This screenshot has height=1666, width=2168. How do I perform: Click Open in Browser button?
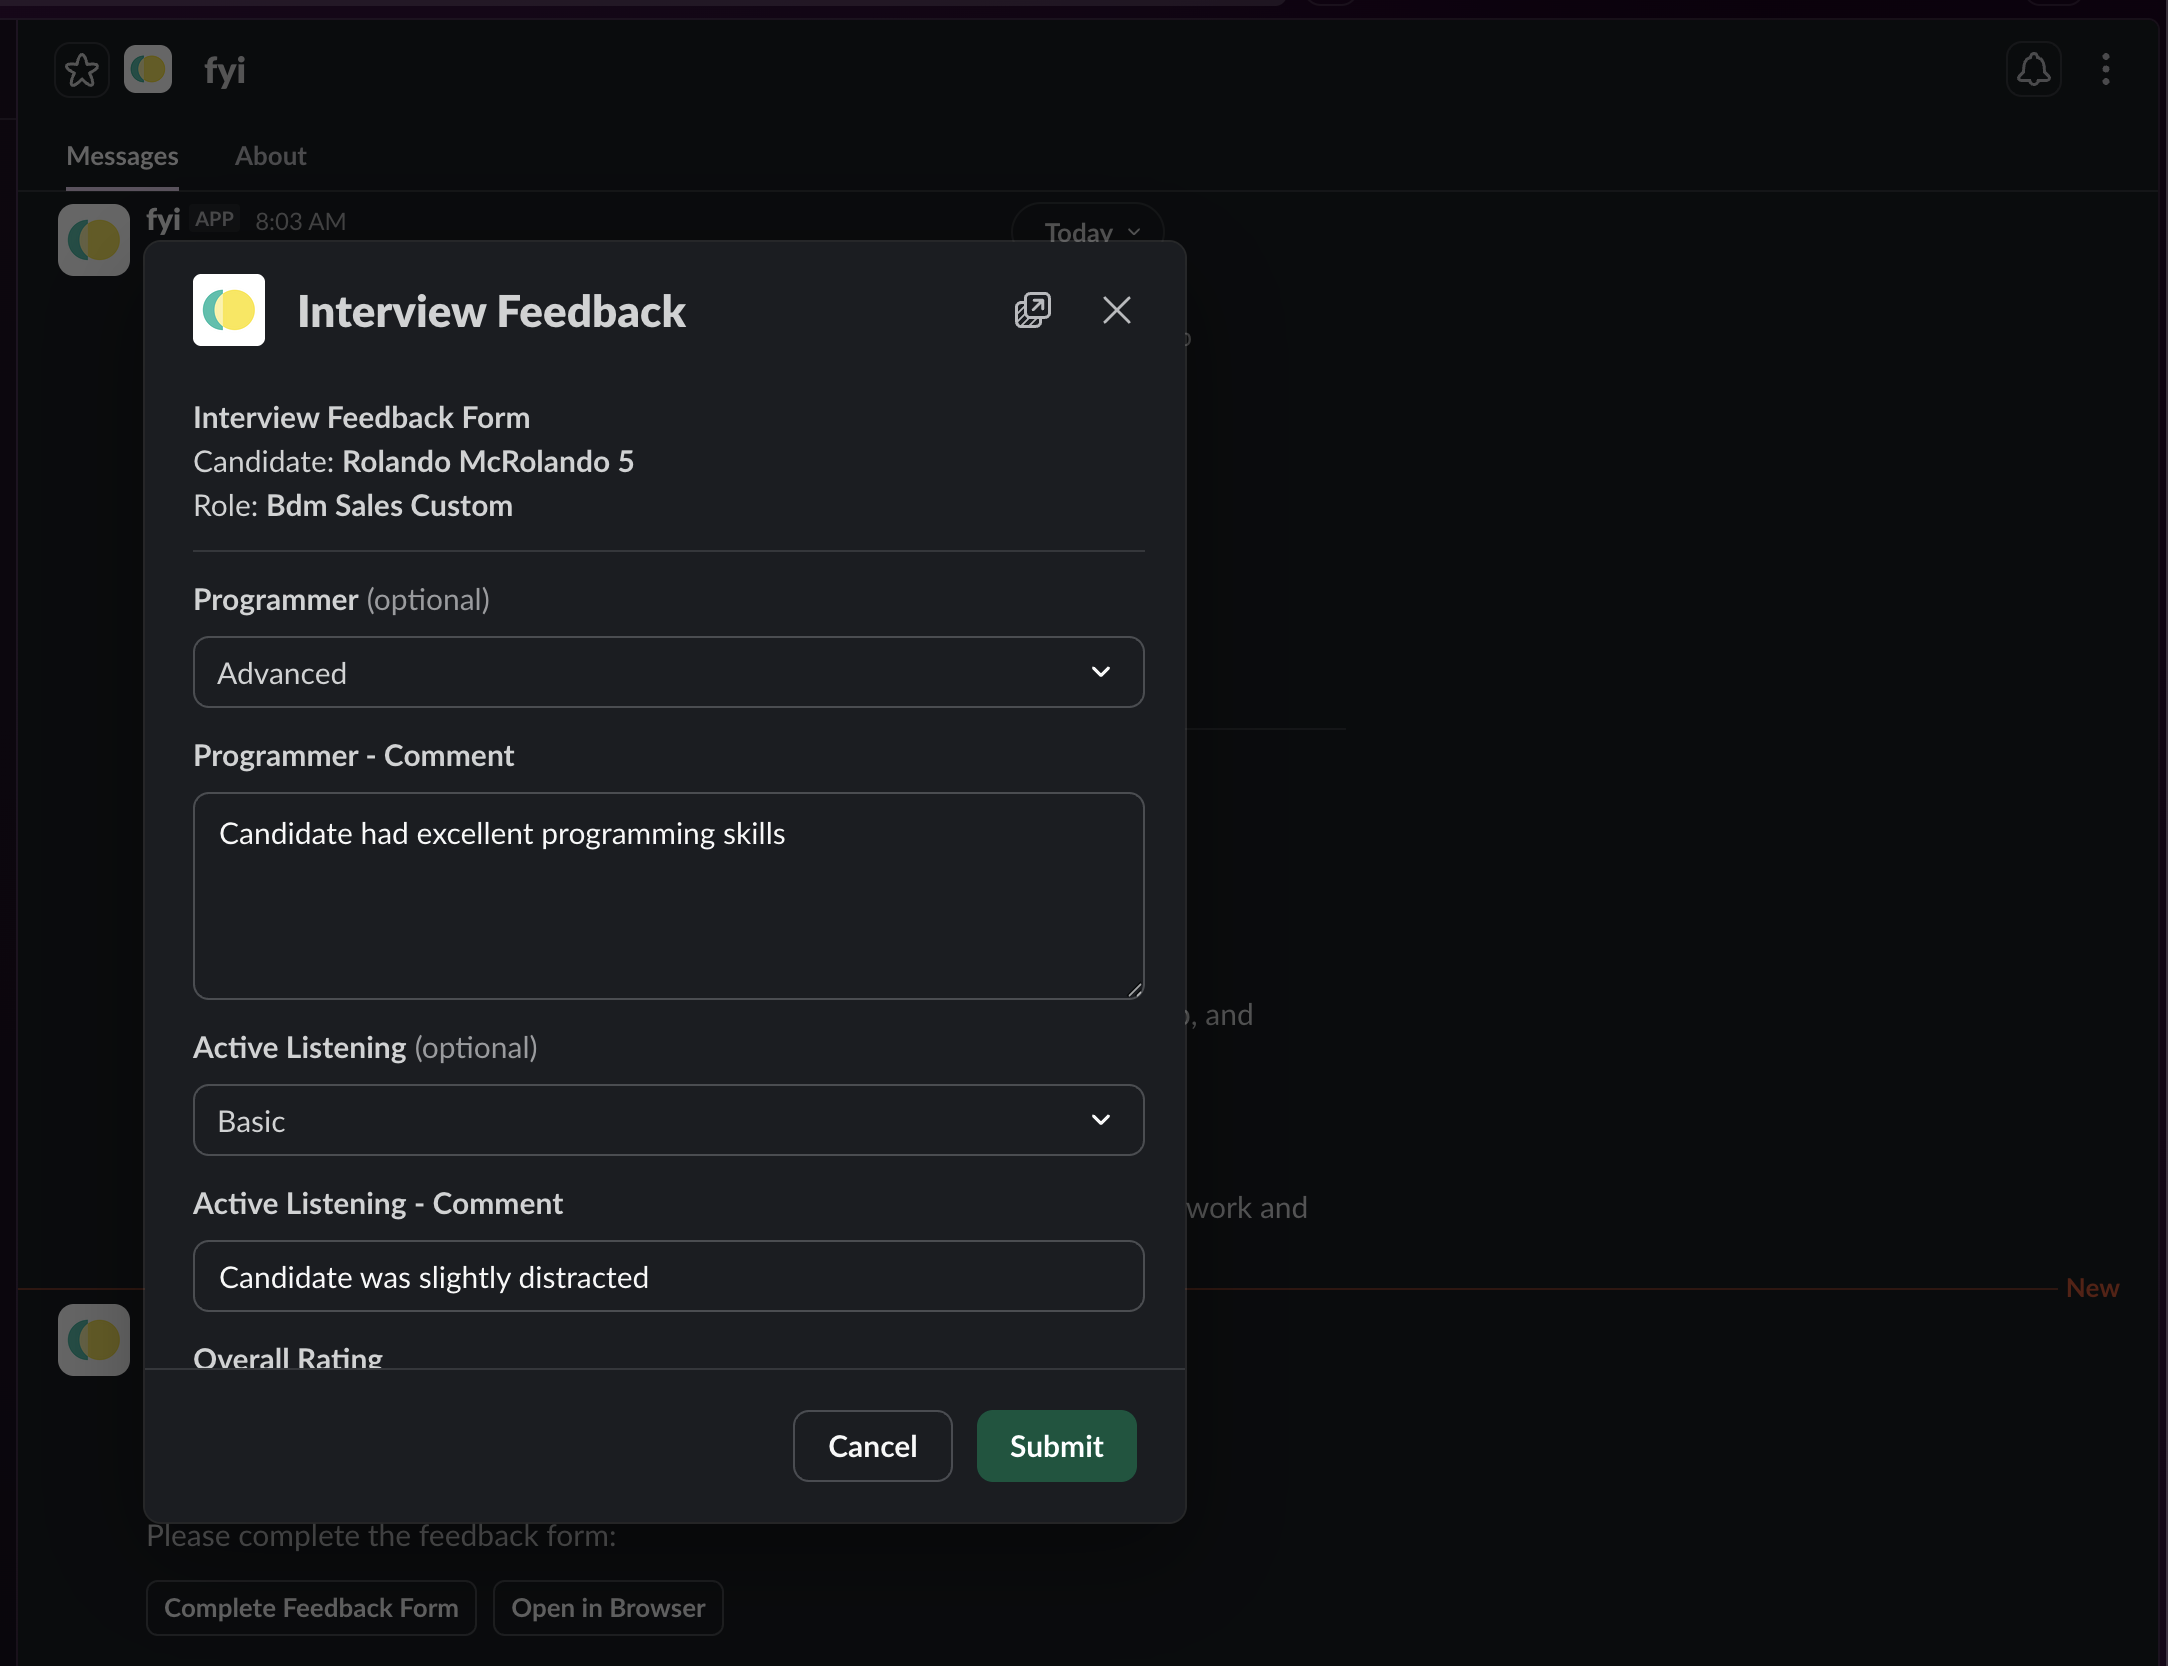point(608,1608)
